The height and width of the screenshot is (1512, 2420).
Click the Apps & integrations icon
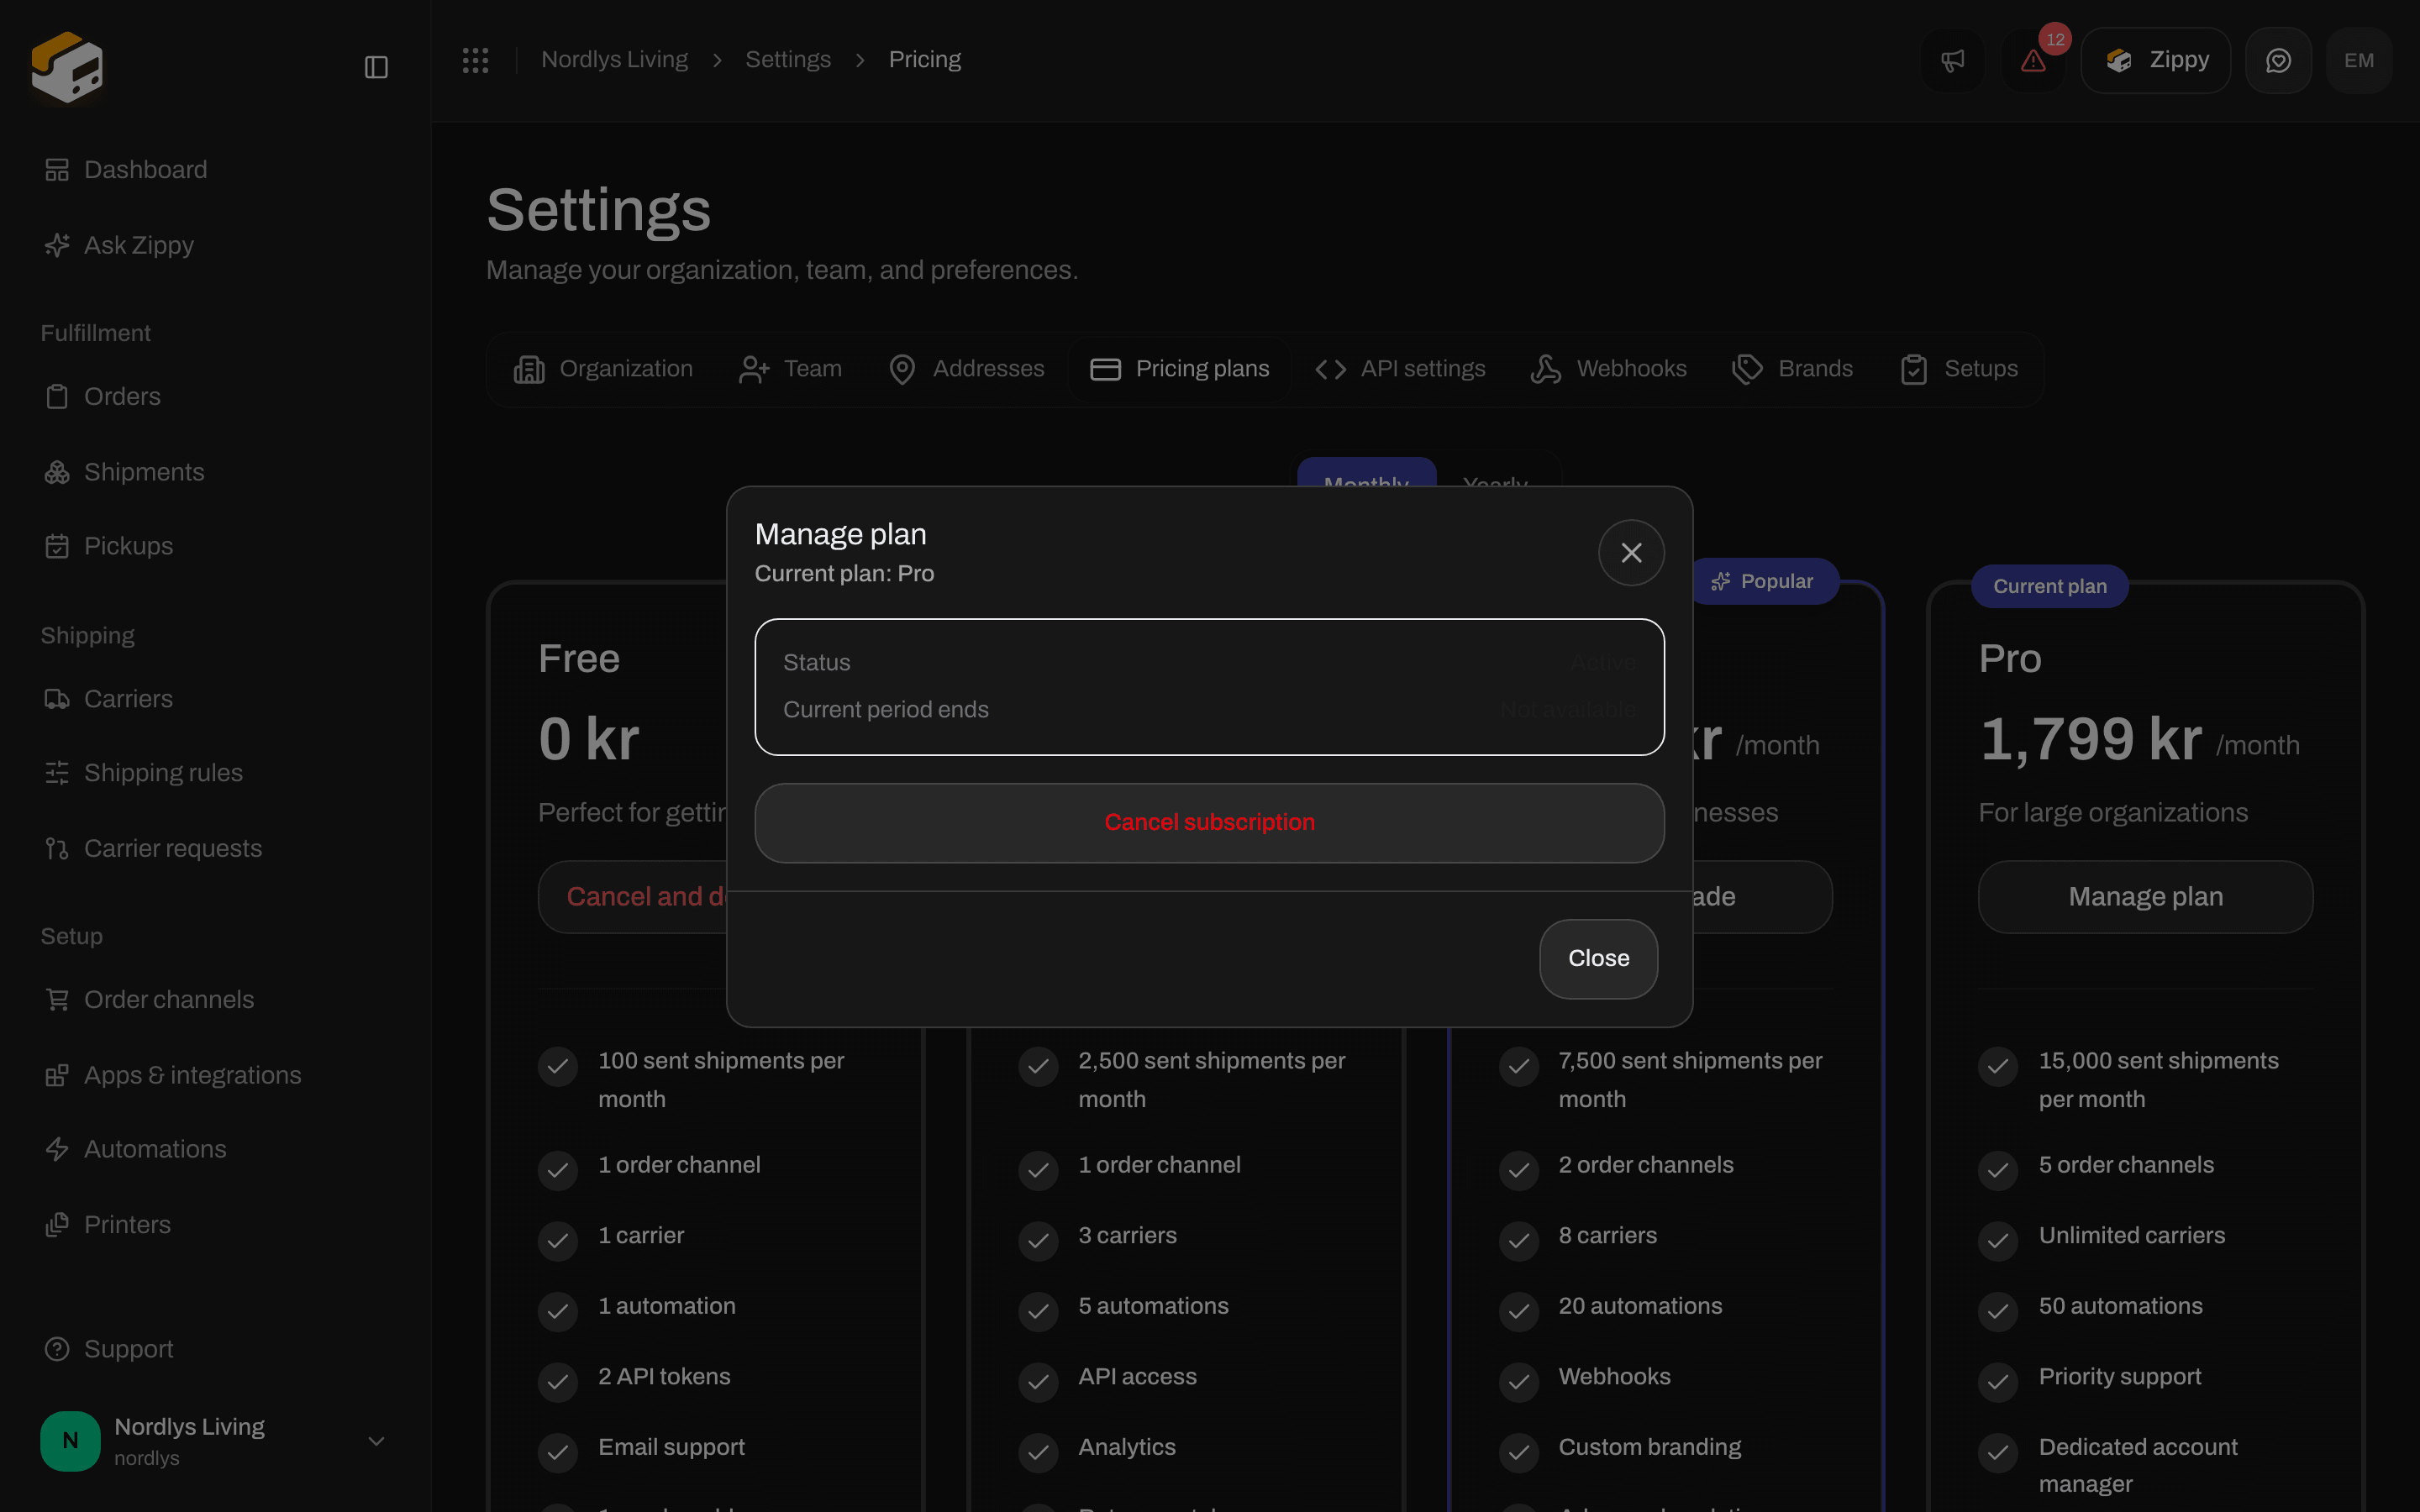point(57,1075)
